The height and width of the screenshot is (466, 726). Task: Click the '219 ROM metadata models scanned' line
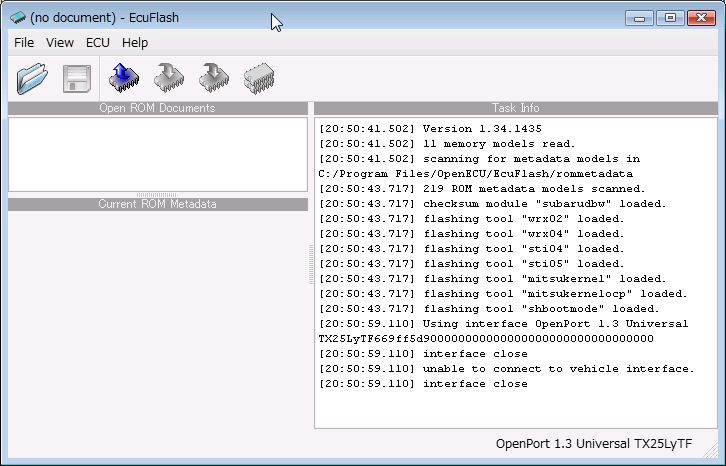482,189
